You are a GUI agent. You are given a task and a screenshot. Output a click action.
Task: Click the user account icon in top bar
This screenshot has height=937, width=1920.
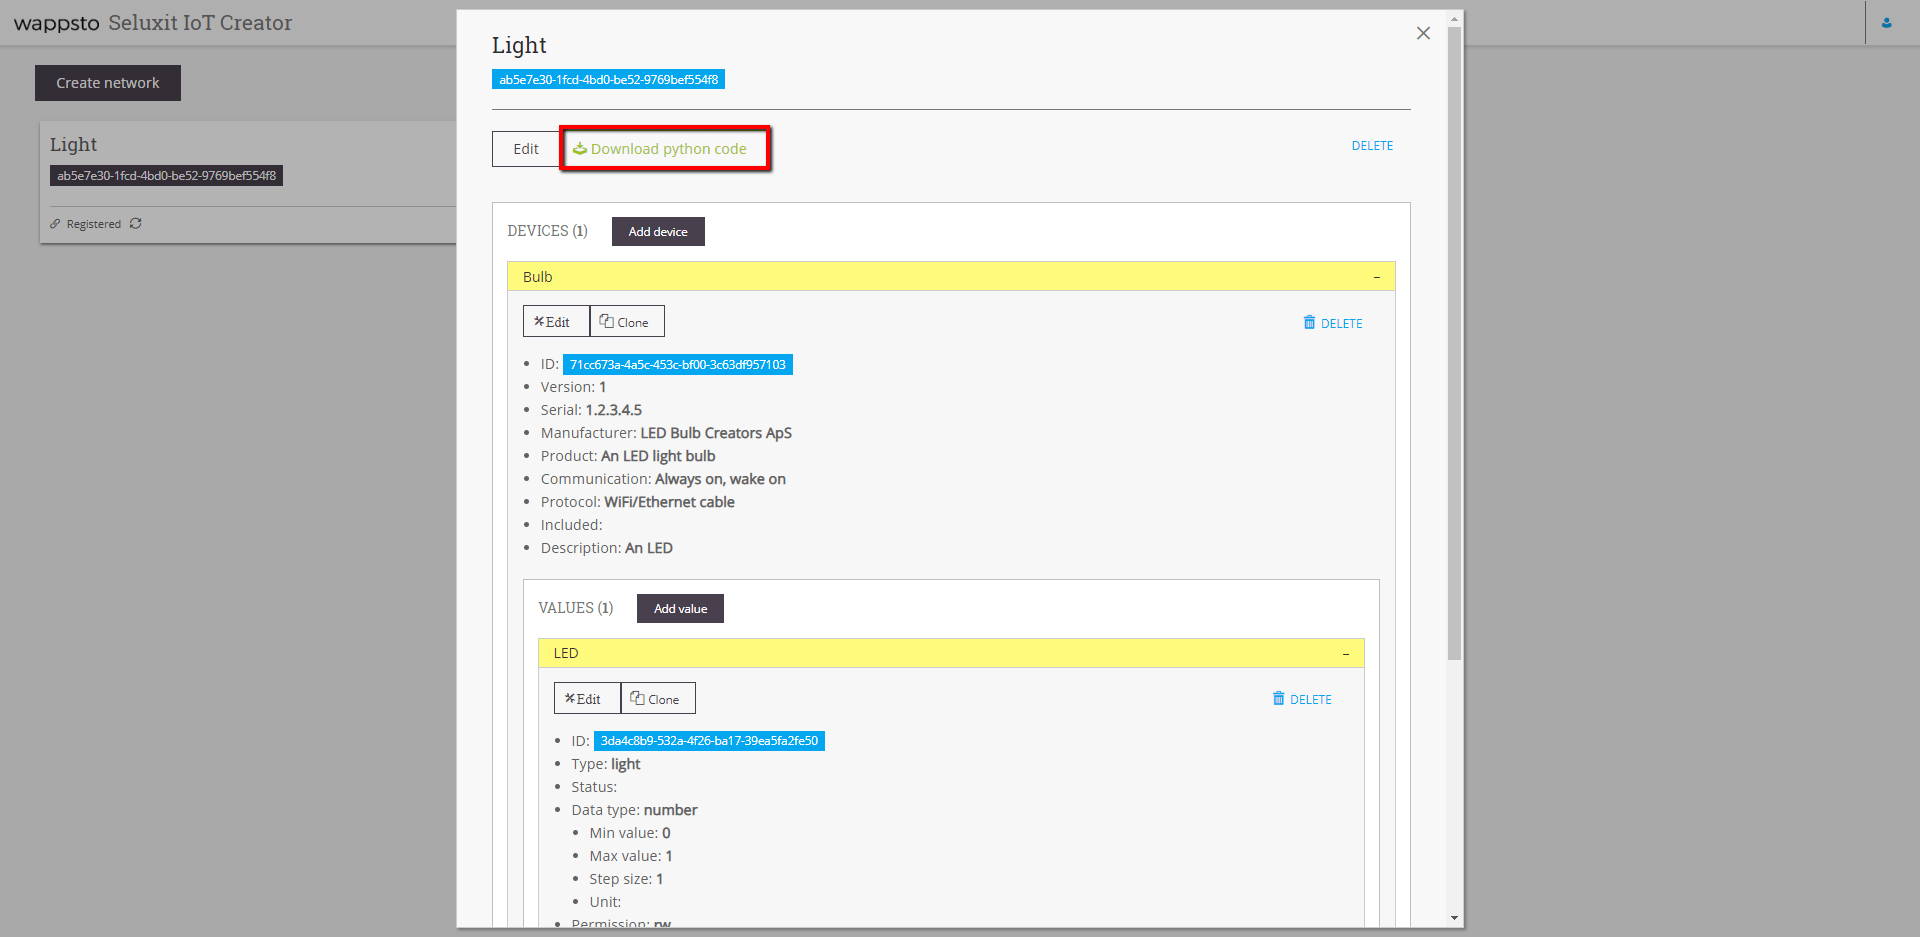coord(1887,23)
